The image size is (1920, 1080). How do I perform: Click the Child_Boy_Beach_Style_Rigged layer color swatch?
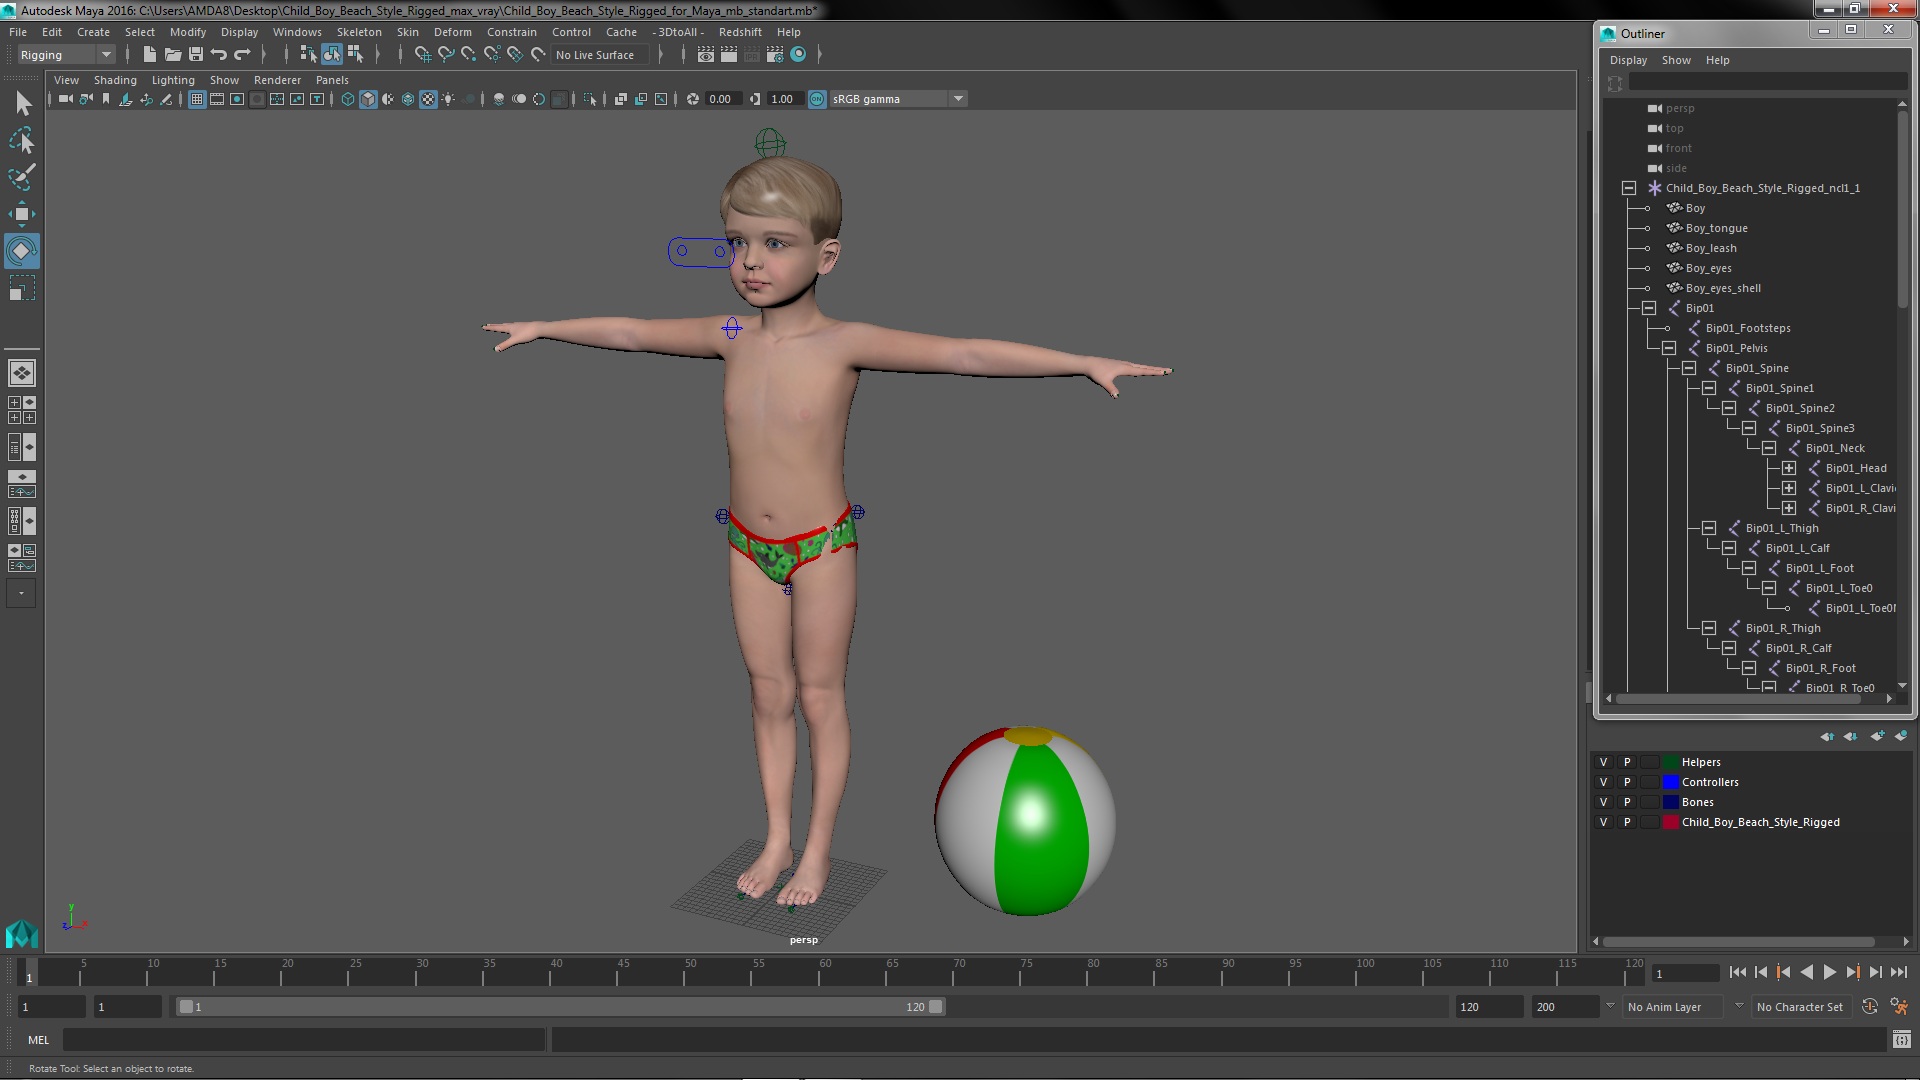pyautogui.click(x=1670, y=822)
